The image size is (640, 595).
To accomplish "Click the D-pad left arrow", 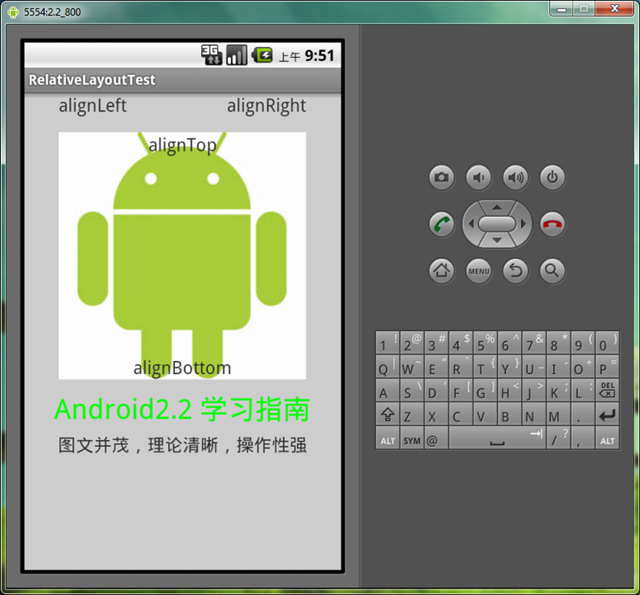I will tap(471, 224).
